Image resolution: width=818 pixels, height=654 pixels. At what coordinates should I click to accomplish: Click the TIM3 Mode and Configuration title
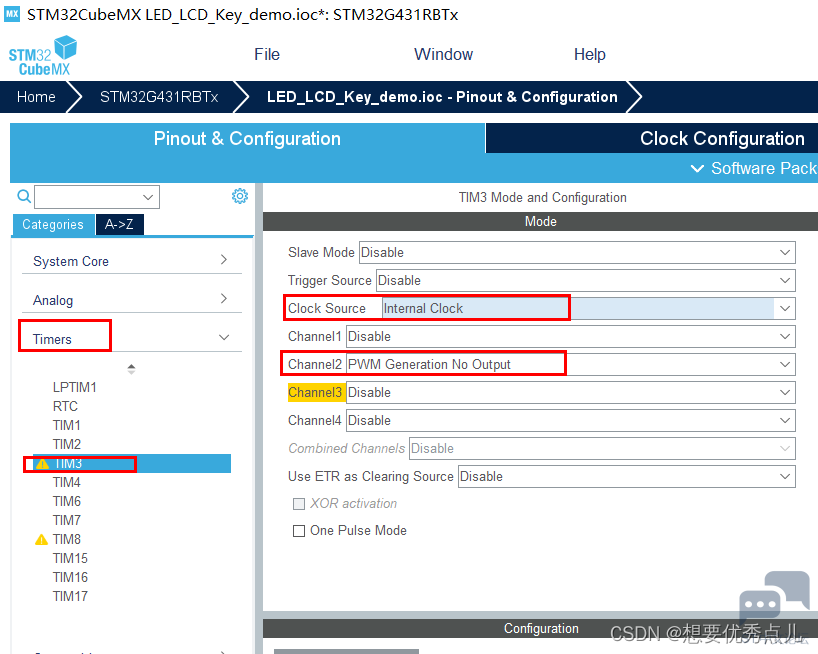tap(543, 198)
